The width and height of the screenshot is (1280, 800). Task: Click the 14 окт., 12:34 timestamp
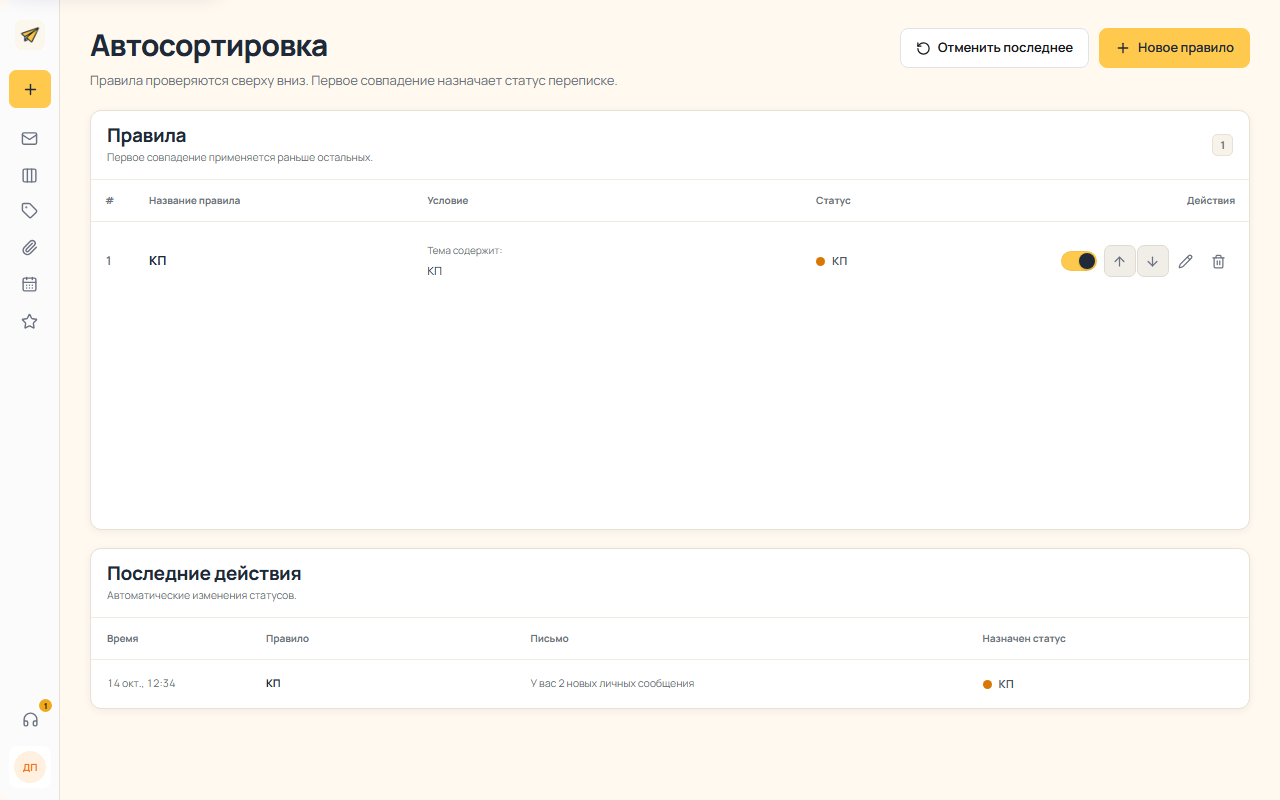coord(141,684)
